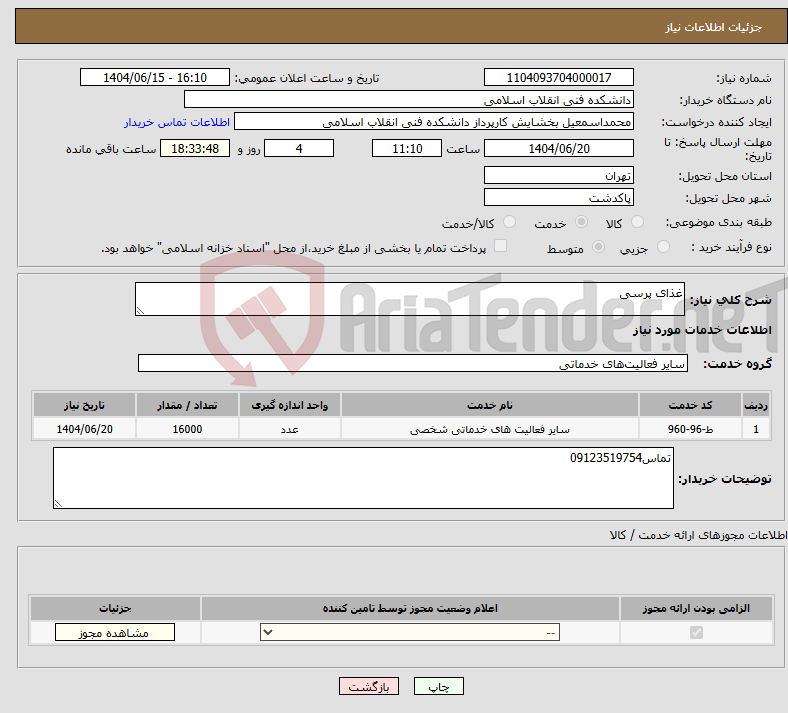This screenshot has width=788, height=713.
Task: Click the response deadline date field
Action: pos(558,148)
